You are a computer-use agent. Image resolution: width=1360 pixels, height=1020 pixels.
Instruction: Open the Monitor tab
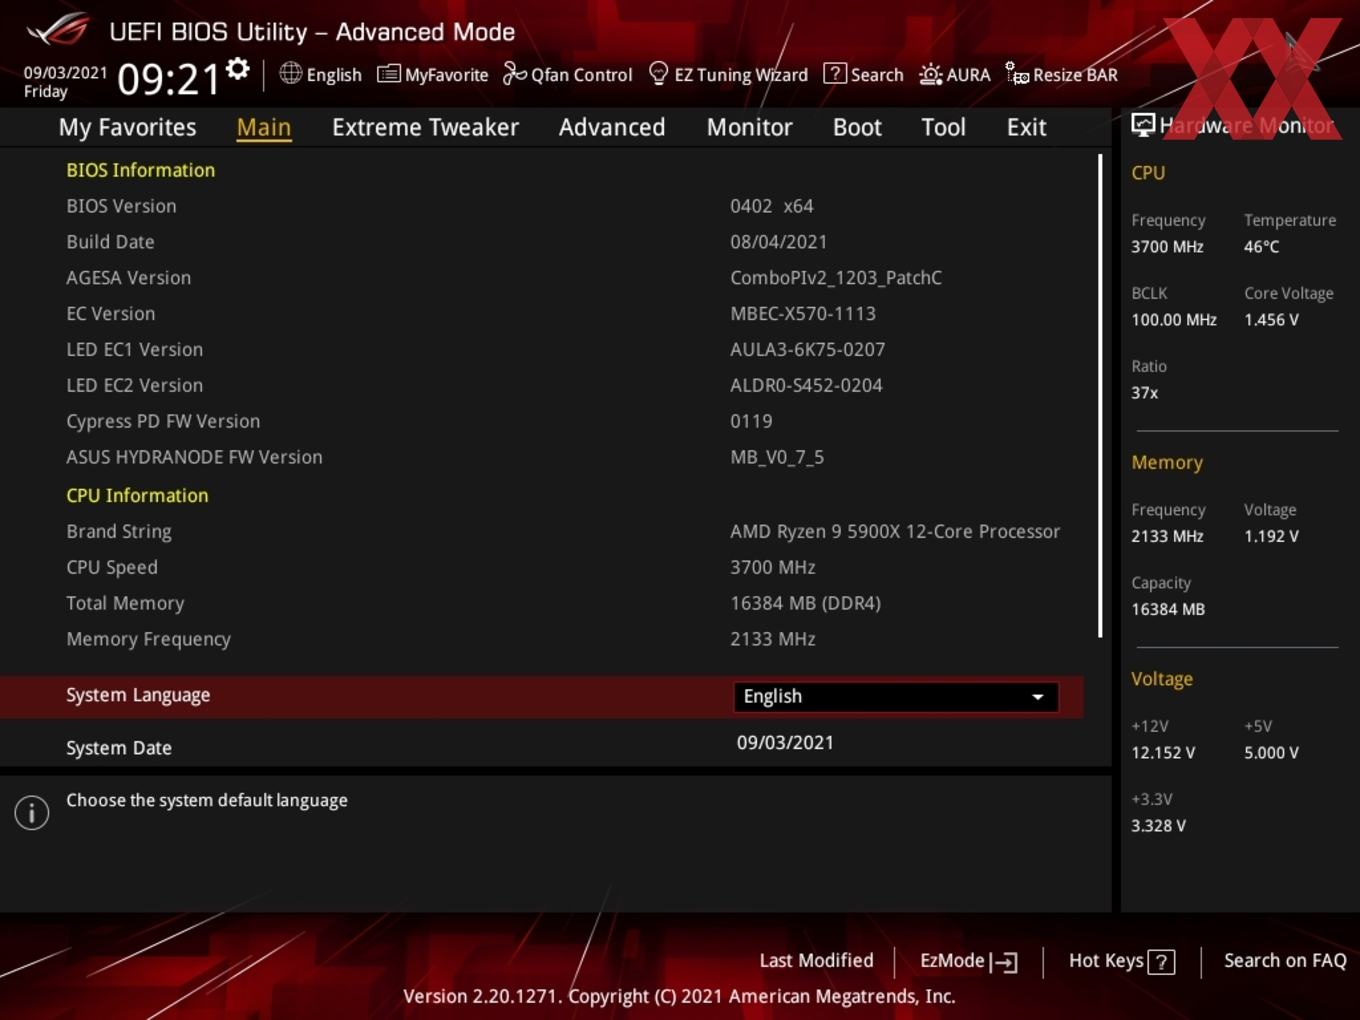tap(749, 127)
